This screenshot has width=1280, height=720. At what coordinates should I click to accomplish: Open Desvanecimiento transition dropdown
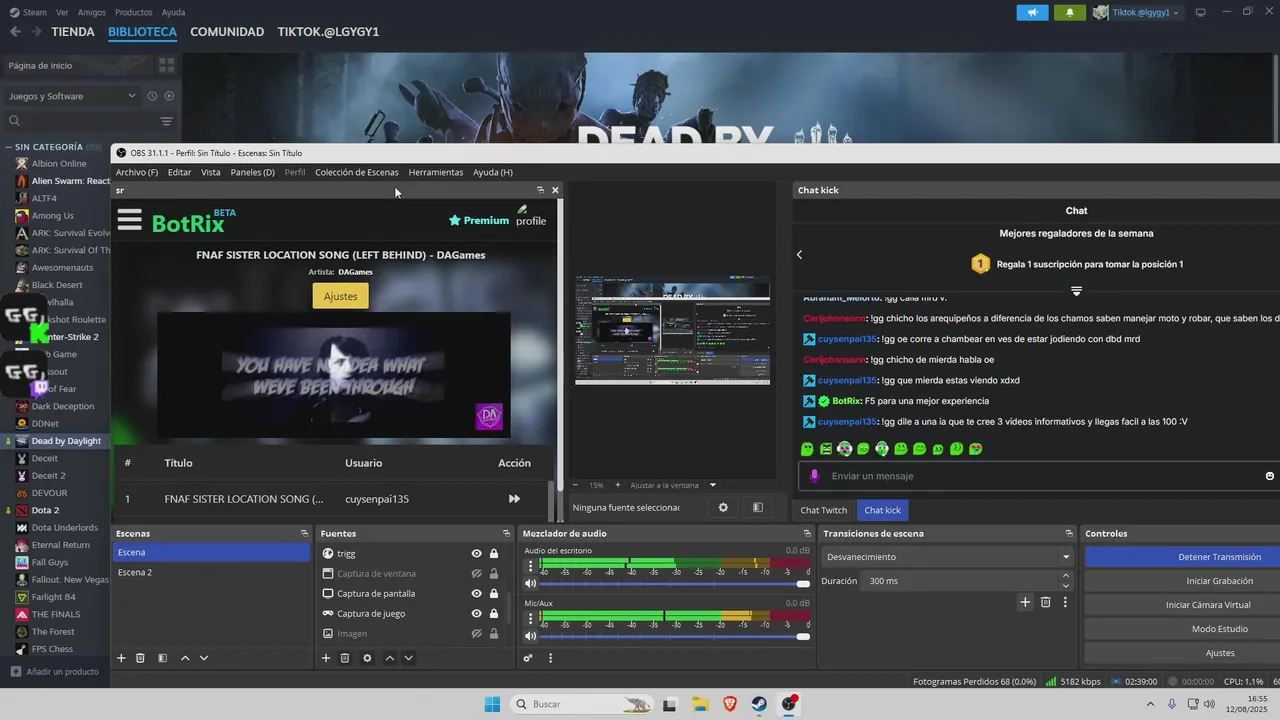click(947, 557)
